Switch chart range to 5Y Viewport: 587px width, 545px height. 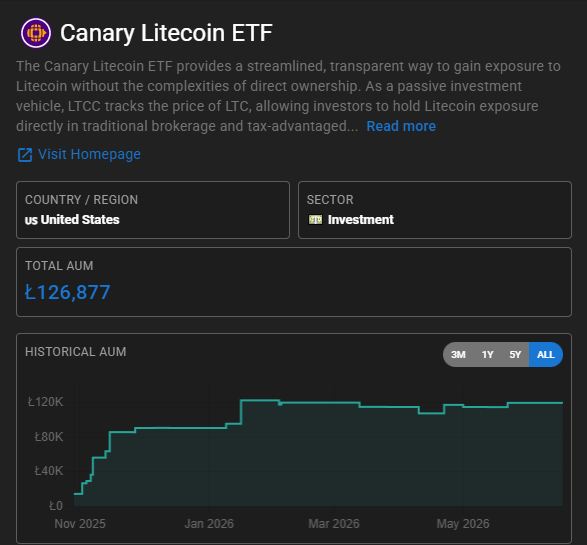(515, 354)
